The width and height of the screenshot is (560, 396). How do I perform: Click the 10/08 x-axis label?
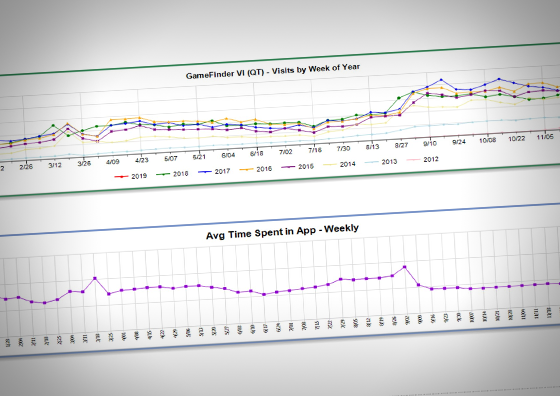point(488,140)
